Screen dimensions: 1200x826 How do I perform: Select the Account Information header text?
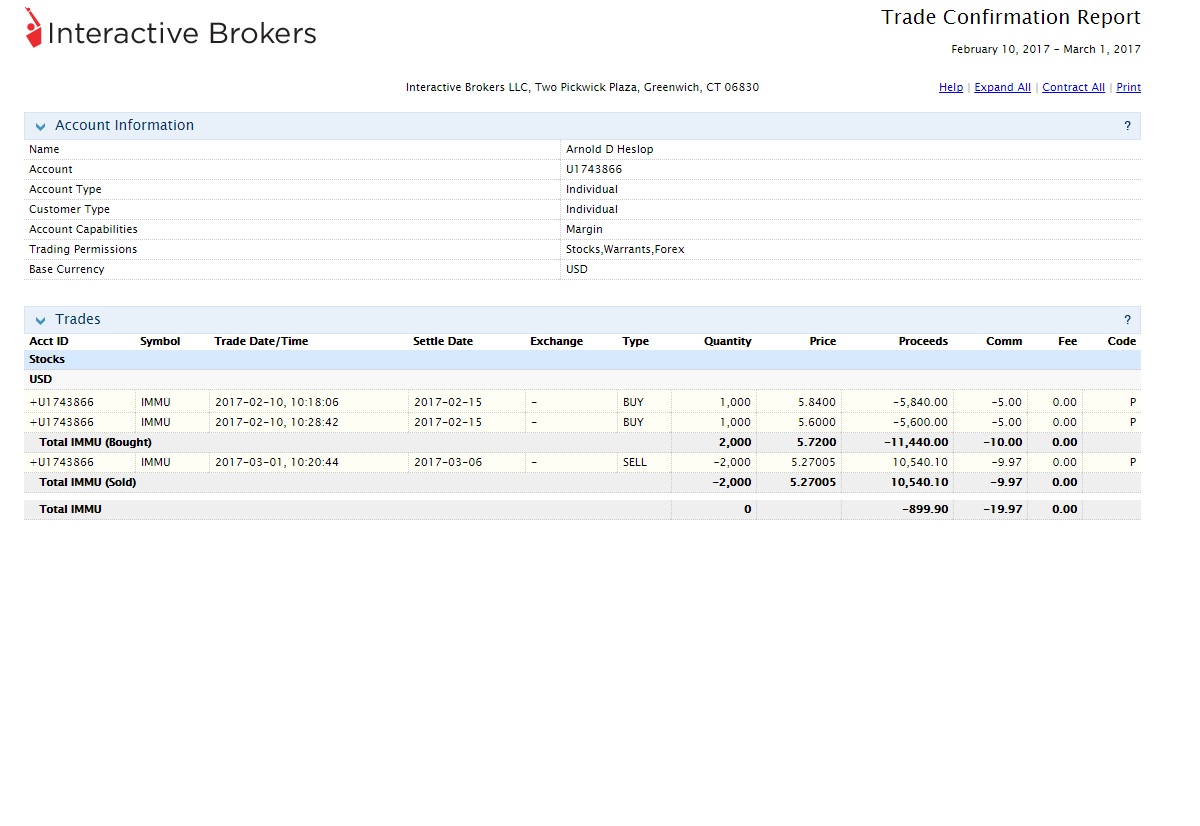[x=125, y=125]
